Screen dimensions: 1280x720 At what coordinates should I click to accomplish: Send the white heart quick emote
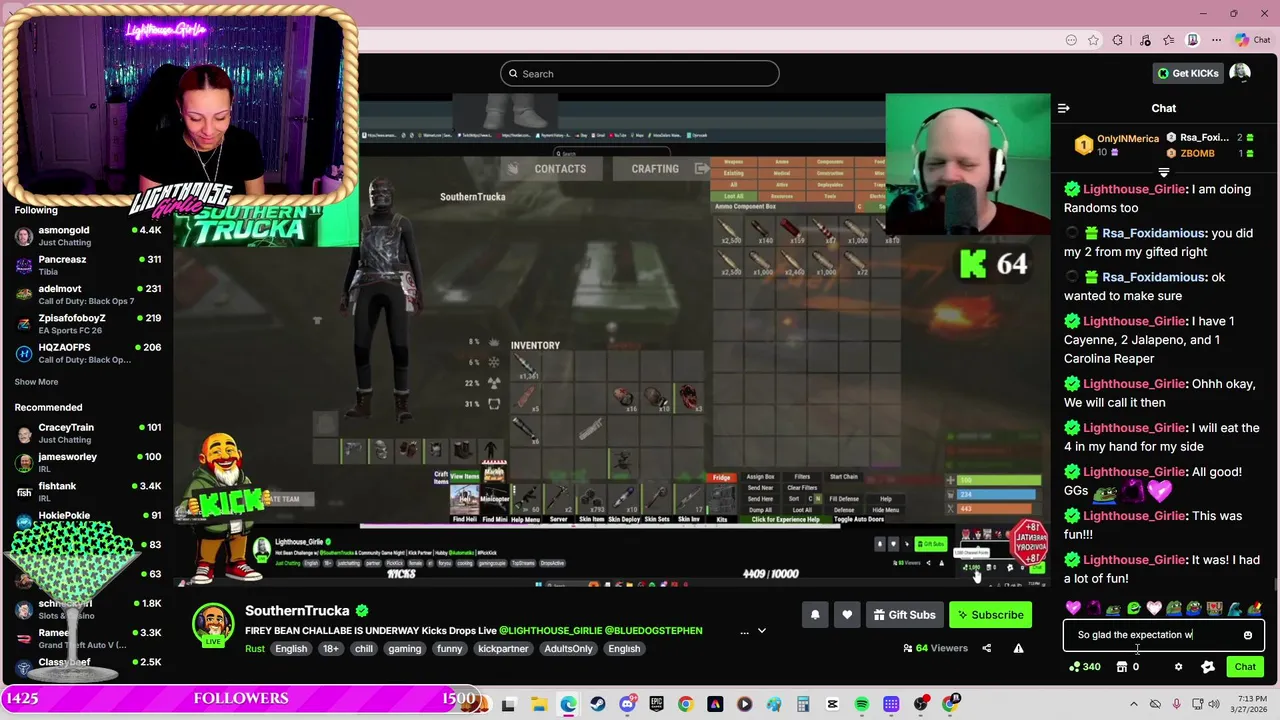tap(1154, 608)
